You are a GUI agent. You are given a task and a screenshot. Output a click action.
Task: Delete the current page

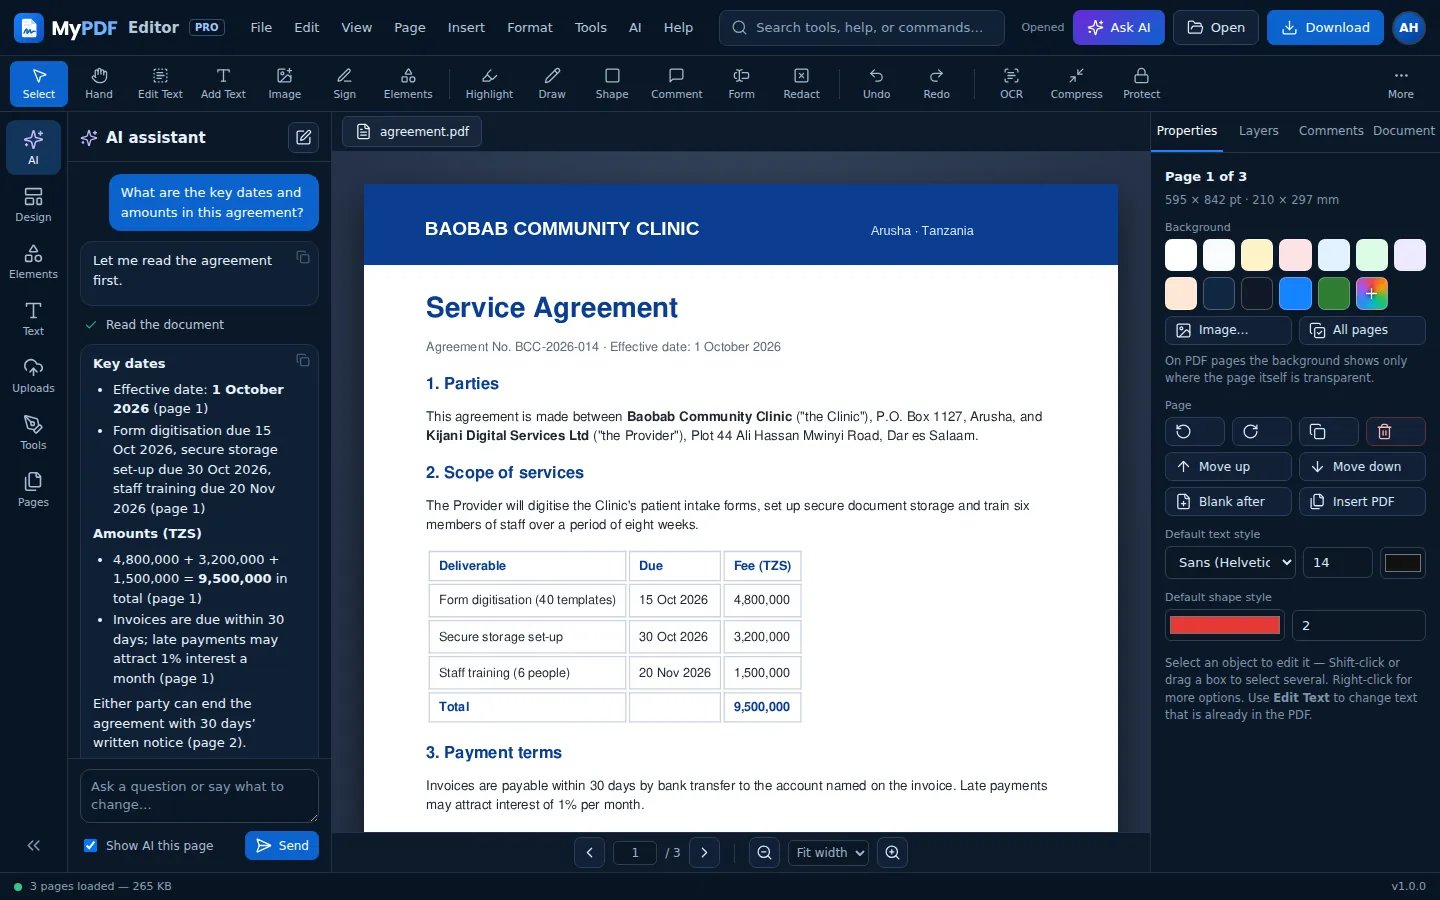(x=1396, y=432)
